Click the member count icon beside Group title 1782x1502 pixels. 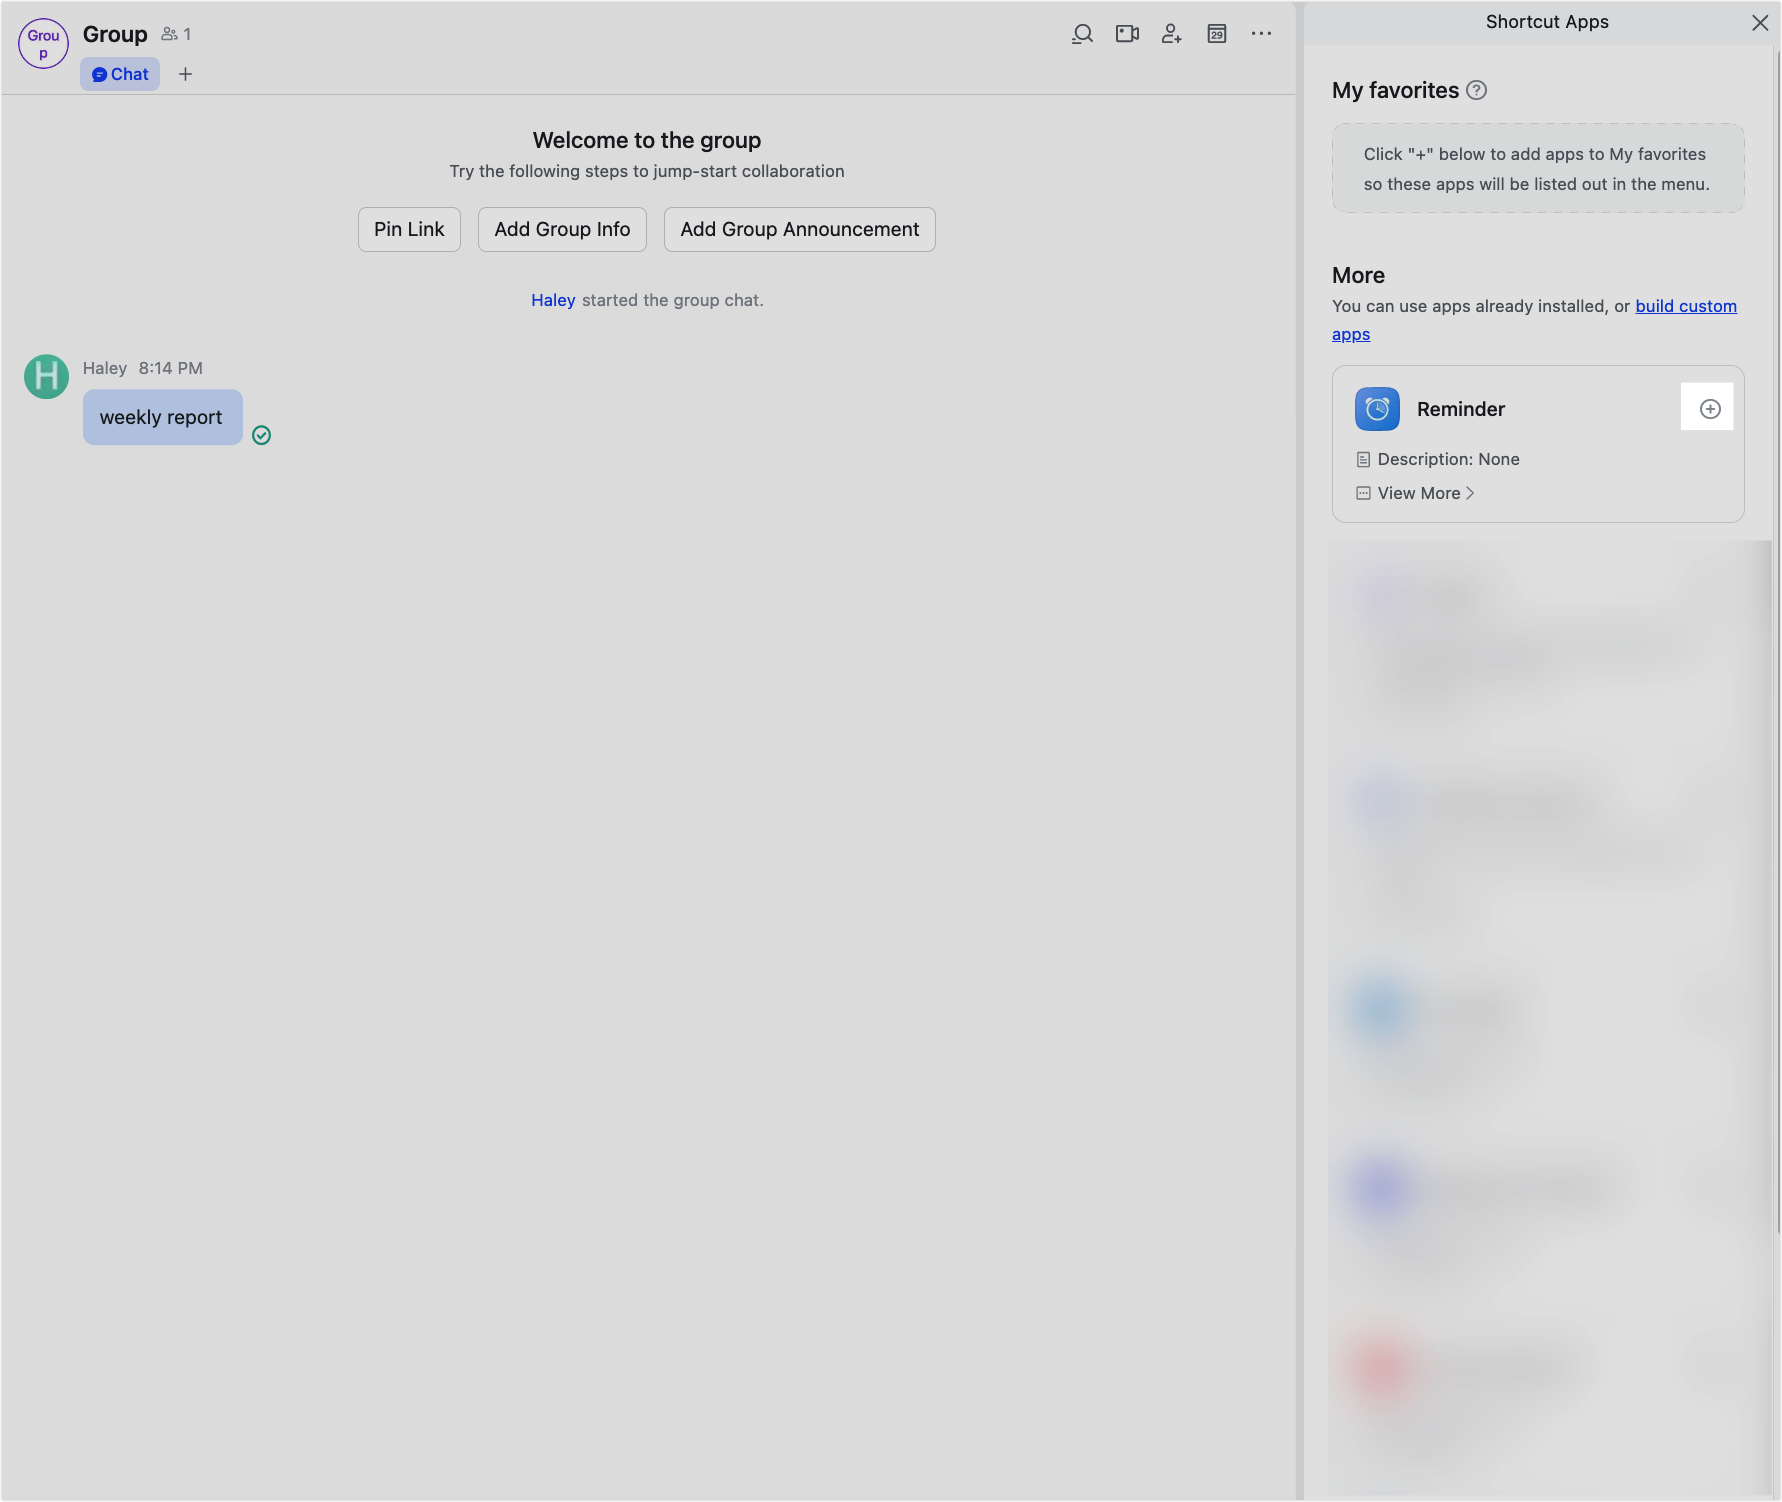click(169, 33)
